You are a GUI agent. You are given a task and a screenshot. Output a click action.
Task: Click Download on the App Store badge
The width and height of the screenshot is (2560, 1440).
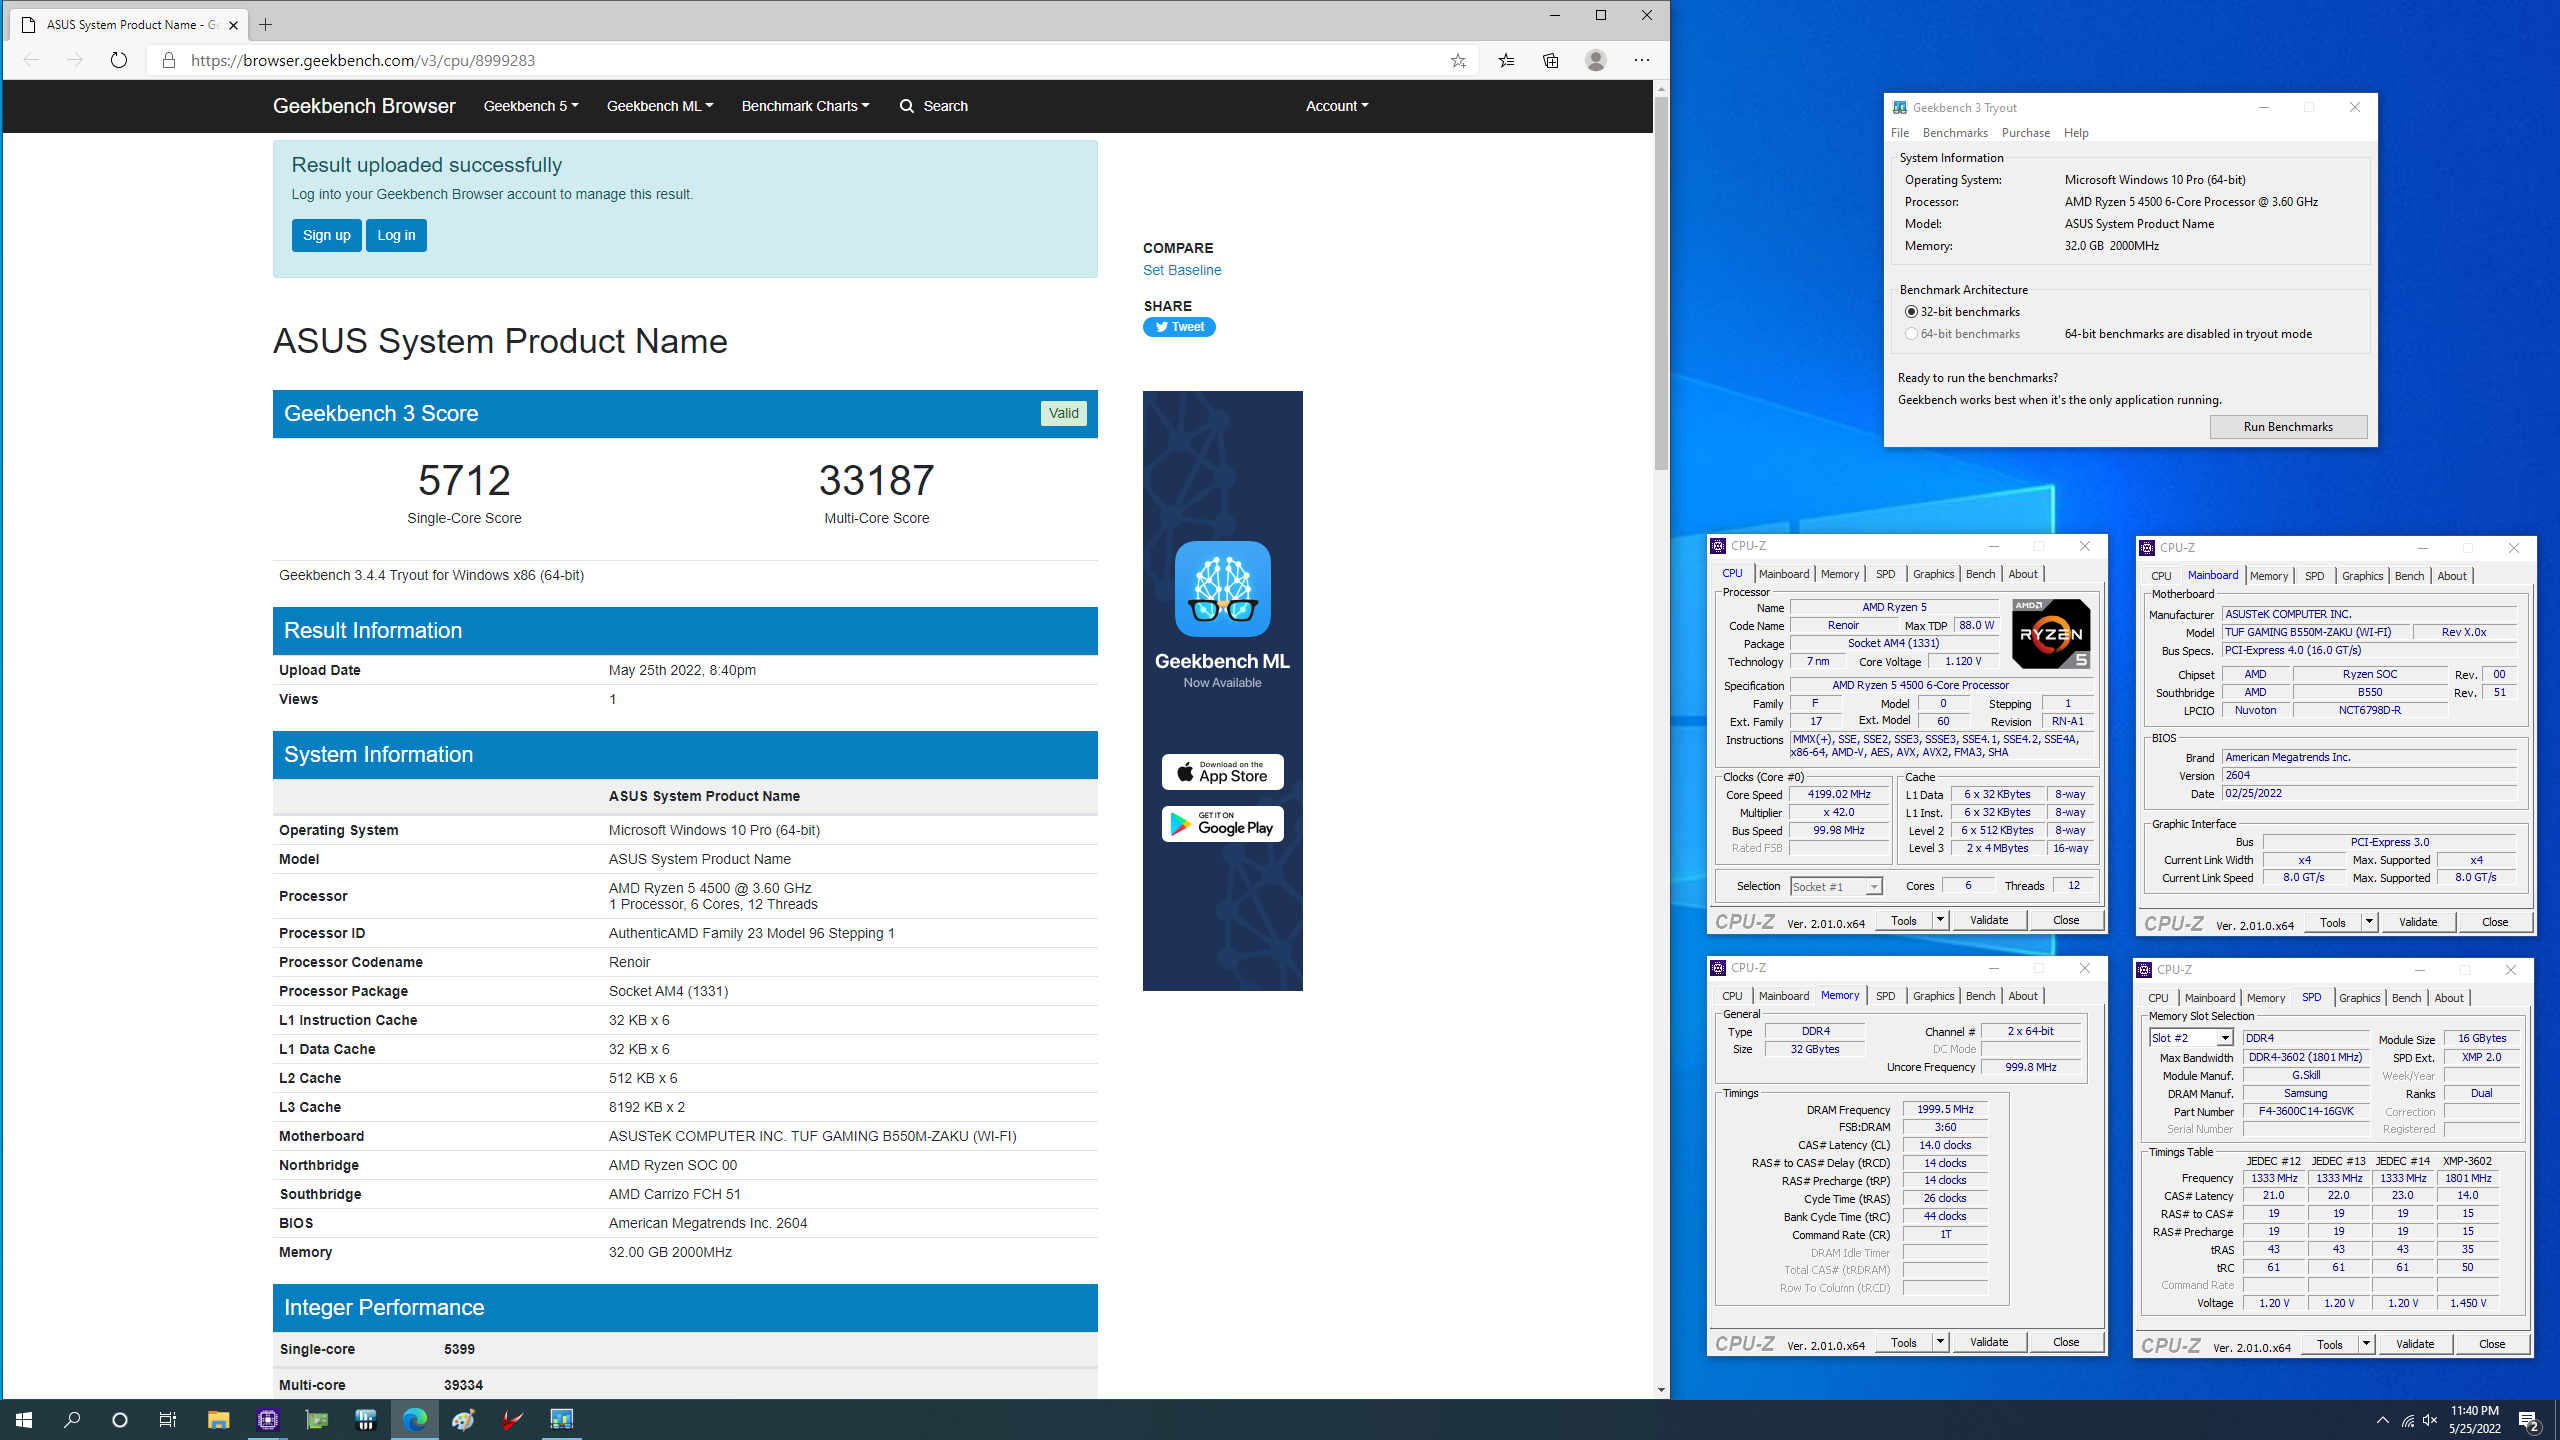coord(1222,772)
